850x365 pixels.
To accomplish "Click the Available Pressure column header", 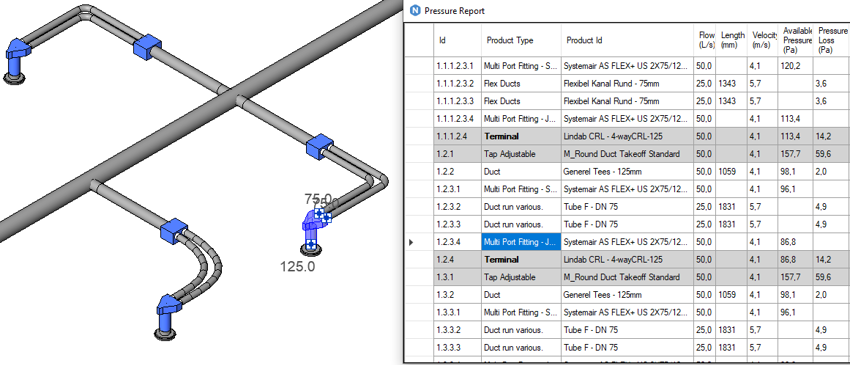I will pyautogui.click(x=797, y=40).
